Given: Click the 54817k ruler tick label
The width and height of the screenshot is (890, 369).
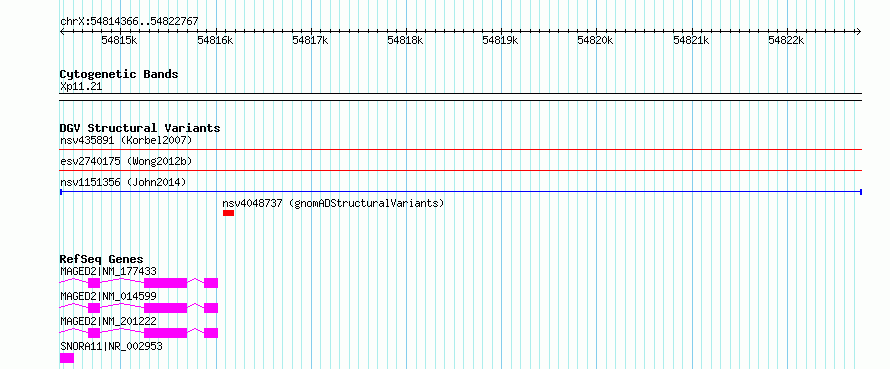Looking at the screenshot, I should 310,40.
